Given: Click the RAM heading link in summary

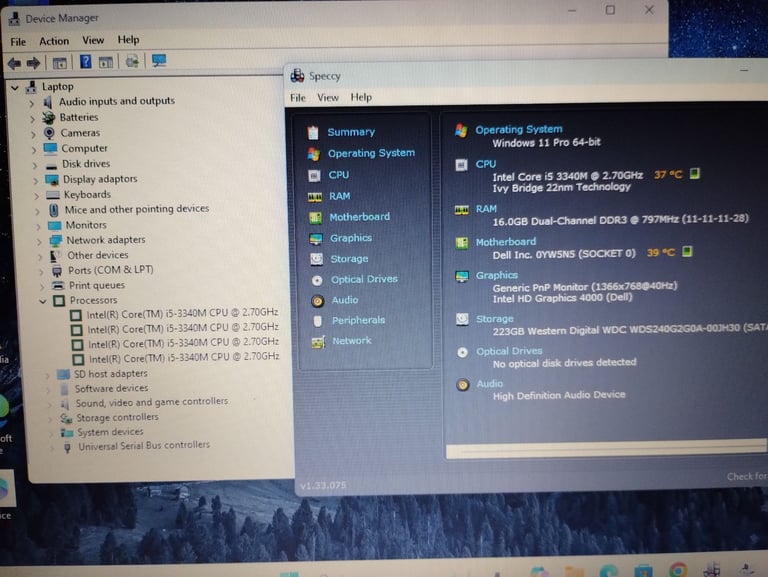Looking at the screenshot, I should [486, 209].
